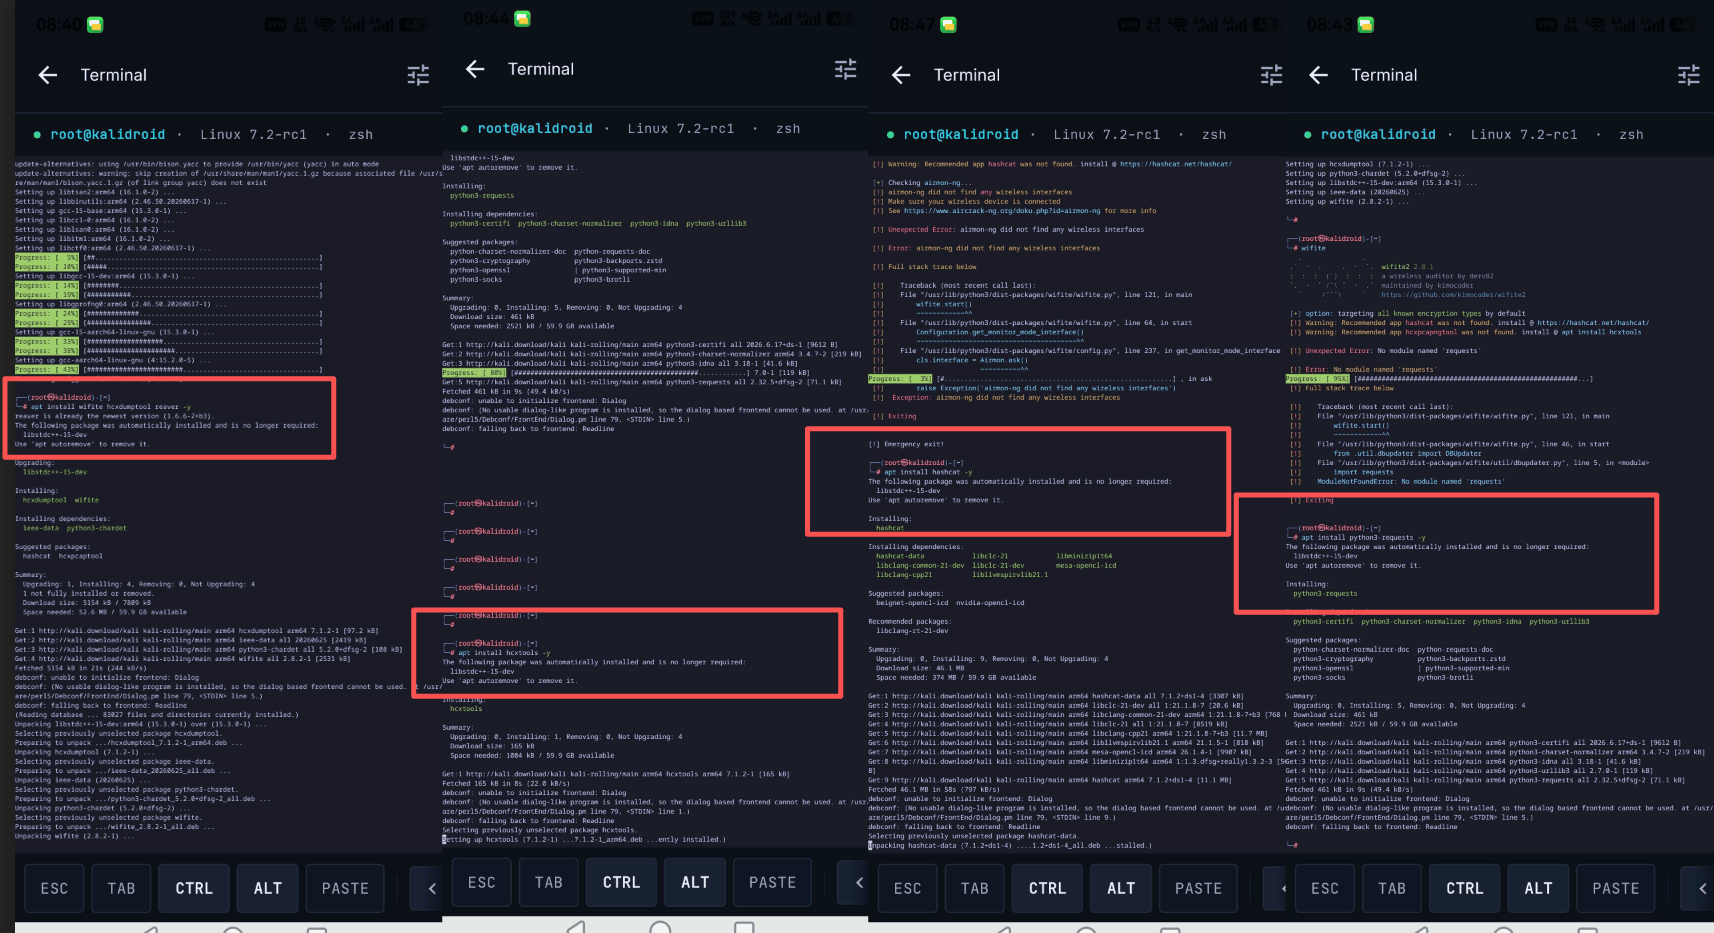Image resolution: width=1714 pixels, height=933 pixels.
Task: Expand extra keys chevron in the 08:43 terminal
Action: click(x=1702, y=888)
